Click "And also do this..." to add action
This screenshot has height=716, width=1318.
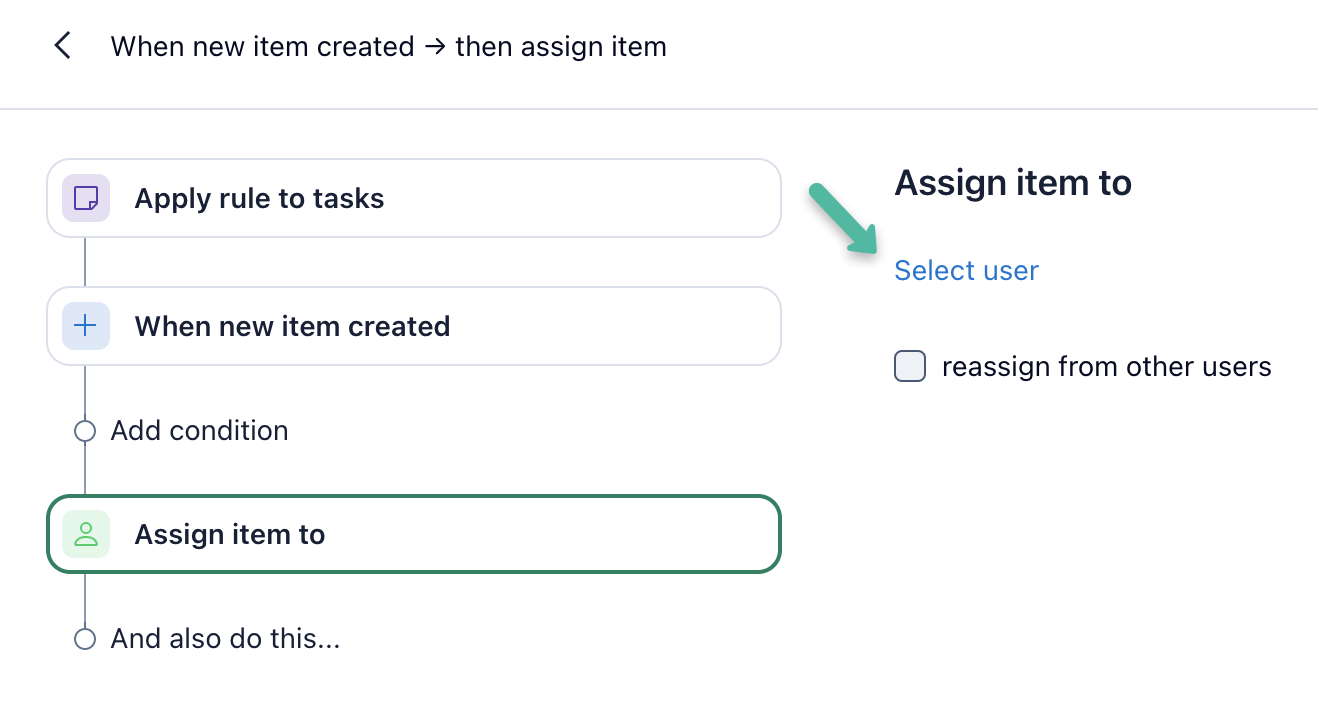pyautogui.click(x=225, y=639)
